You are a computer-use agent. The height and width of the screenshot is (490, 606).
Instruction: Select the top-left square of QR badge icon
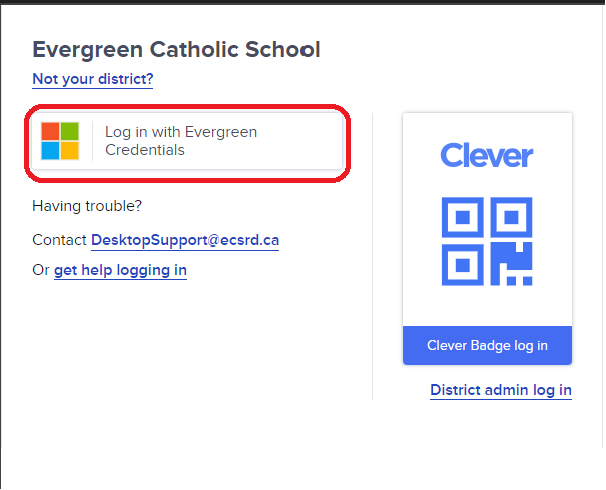point(463,217)
